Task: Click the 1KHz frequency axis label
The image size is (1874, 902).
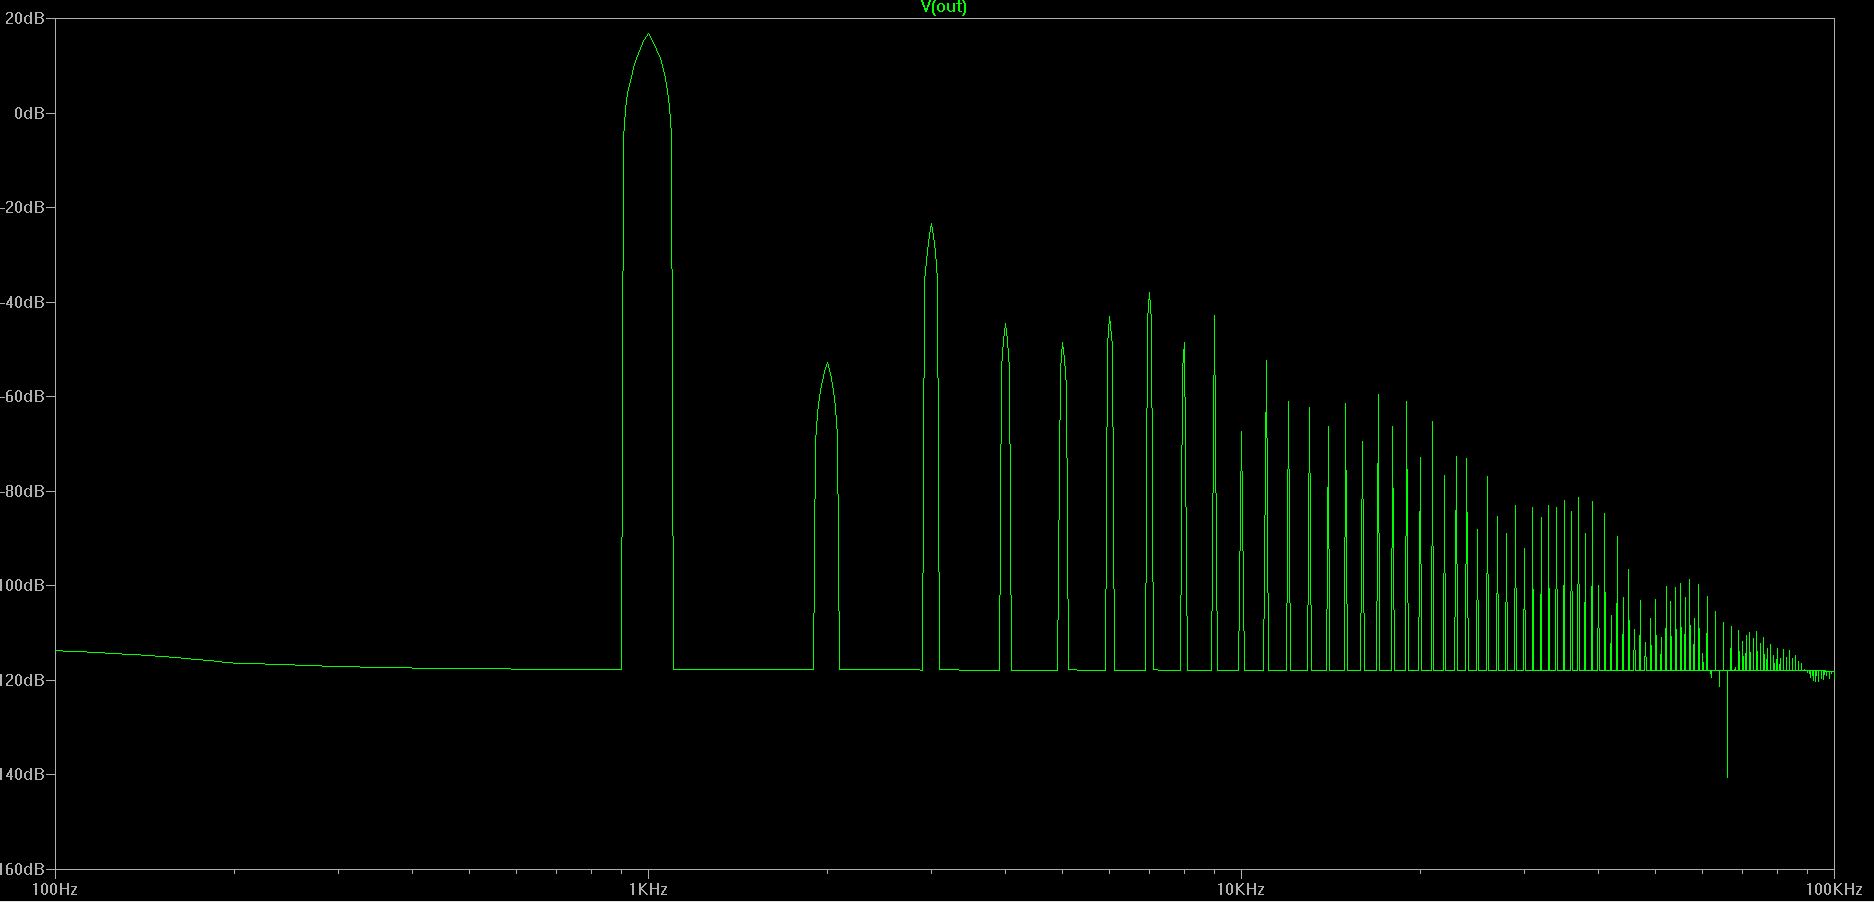Action: pyautogui.click(x=649, y=889)
